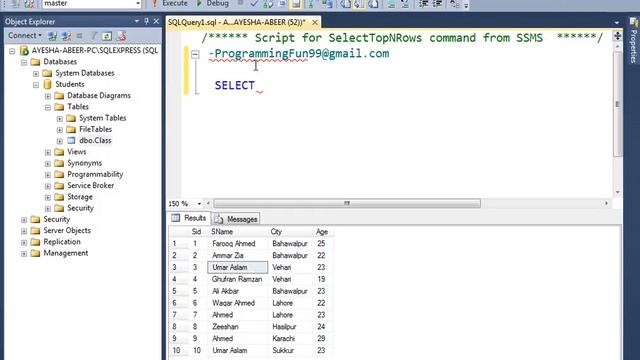Select the dbo.Class table
This screenshot has width=640, height=360.
coord(95,140)
